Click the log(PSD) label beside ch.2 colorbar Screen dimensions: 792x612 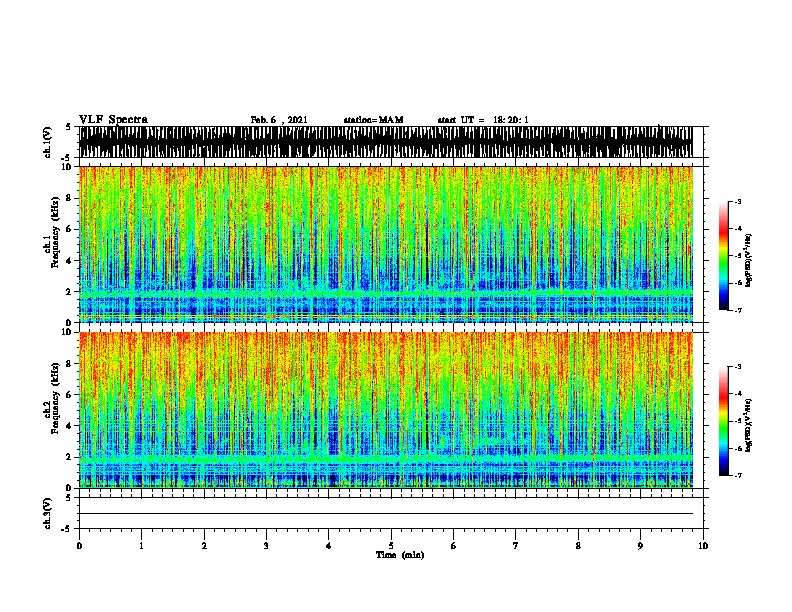[x=749, y=425]
